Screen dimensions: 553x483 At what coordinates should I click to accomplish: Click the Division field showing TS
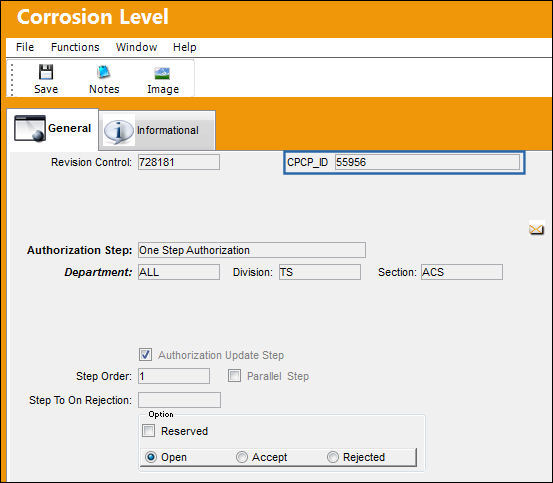(320, 272)
